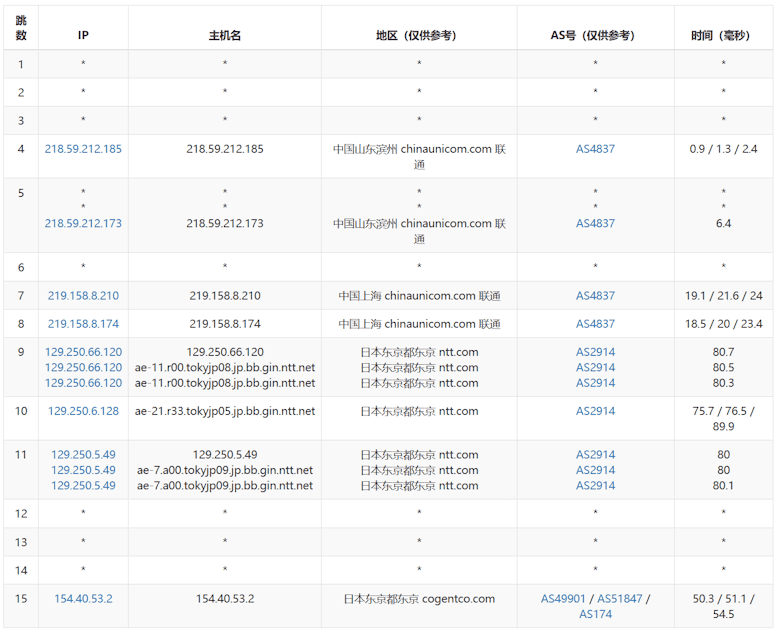
Task: Select region text 日本东京都东京 cogentco.com
Action: point(419,599)
